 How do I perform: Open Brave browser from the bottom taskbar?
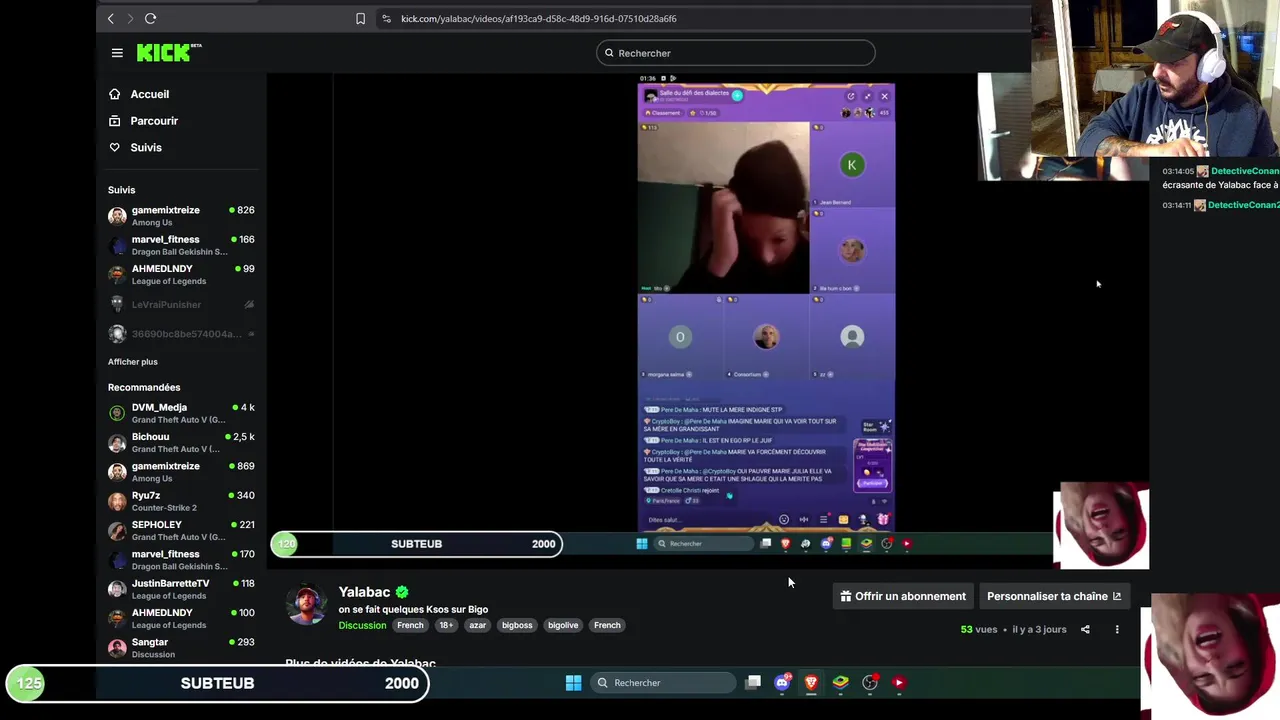(811, 683)
